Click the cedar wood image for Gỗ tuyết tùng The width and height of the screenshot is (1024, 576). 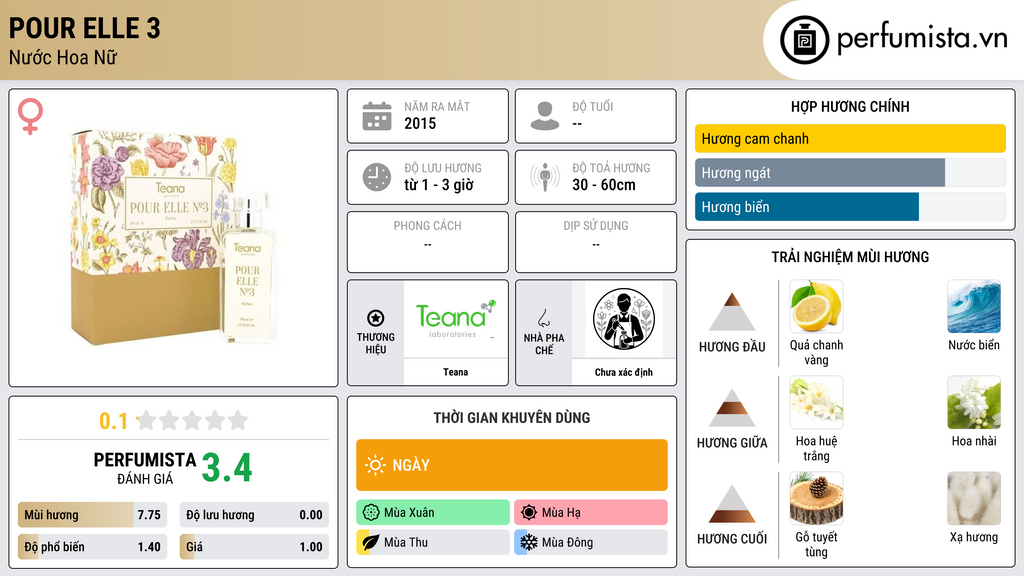pyautogui.click(x=816, y=498)
